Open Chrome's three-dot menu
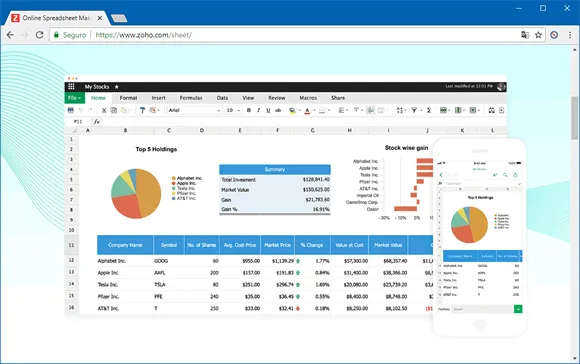The image size is (580, 364). pos(570,35)
